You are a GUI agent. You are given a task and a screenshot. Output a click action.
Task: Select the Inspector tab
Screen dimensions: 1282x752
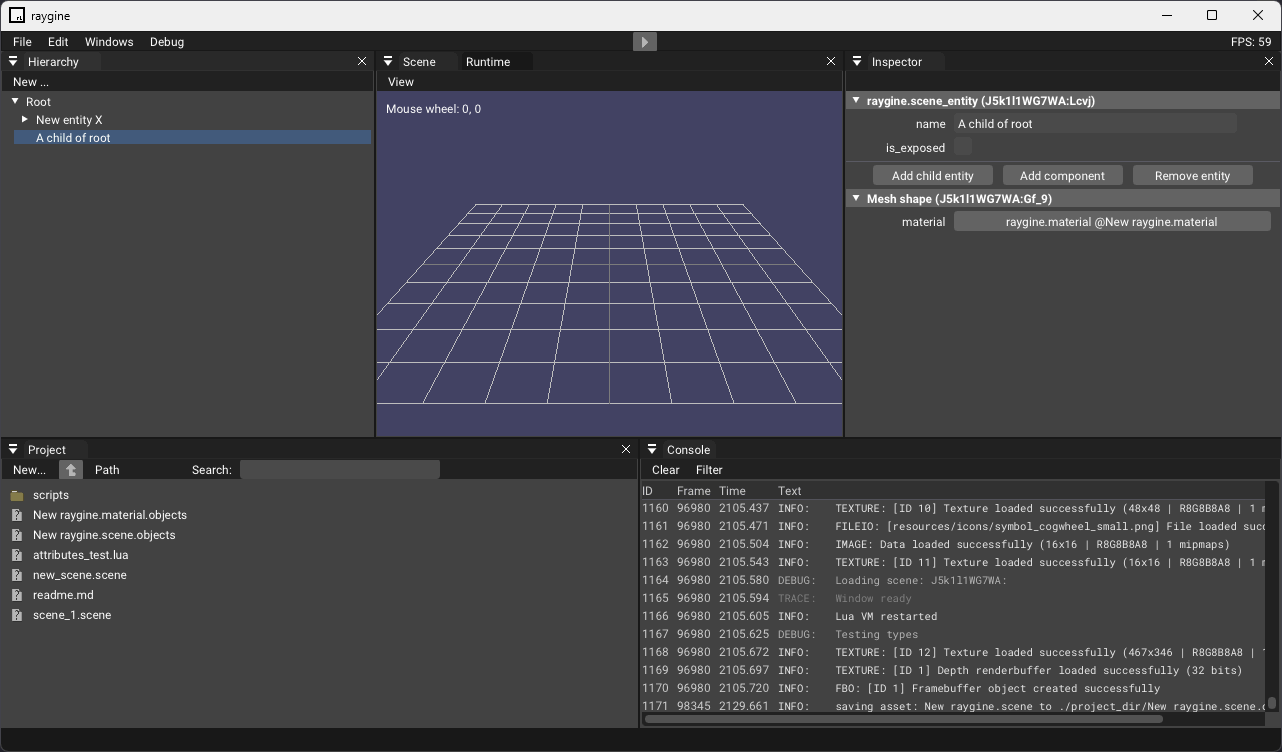click(897, 62)
